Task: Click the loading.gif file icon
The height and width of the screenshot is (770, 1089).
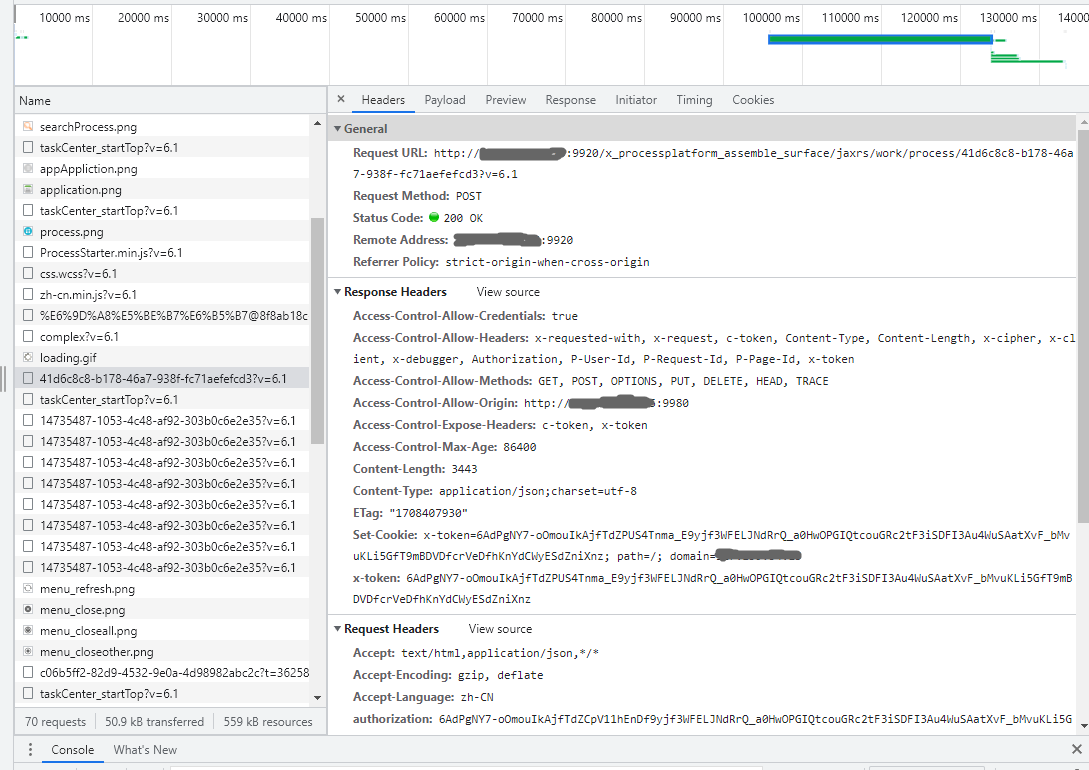Action: click(29, 358)
